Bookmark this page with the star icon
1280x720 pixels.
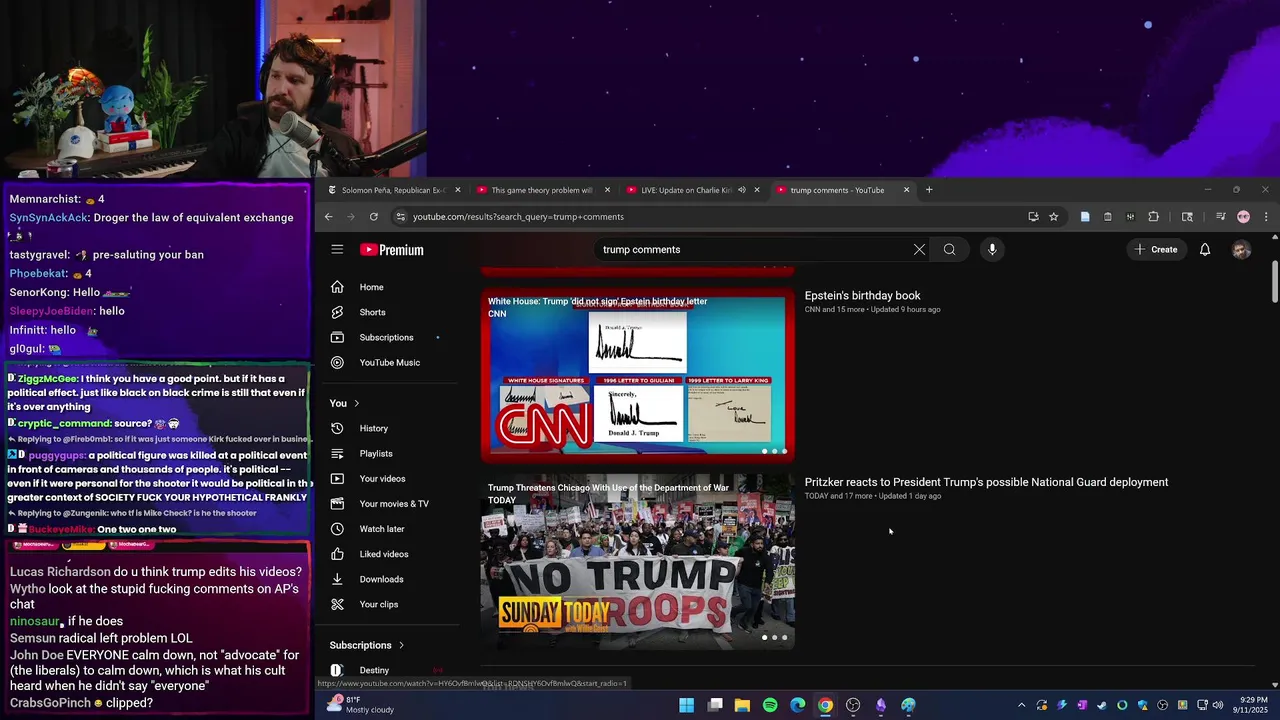pos(1053,217)
